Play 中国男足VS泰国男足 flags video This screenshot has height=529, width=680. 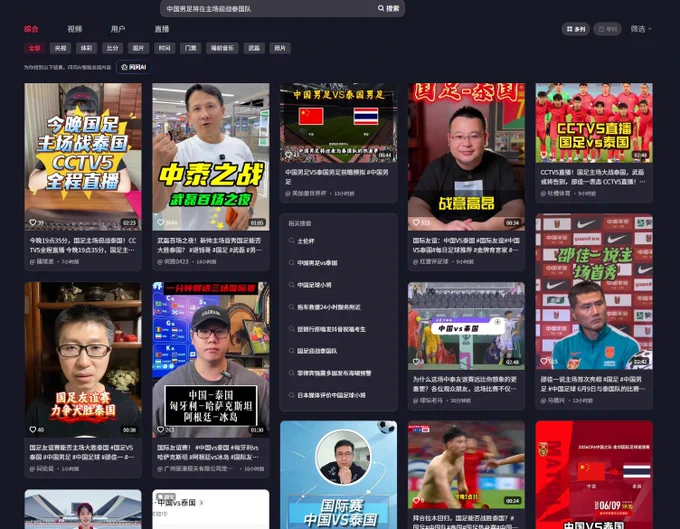338,123
